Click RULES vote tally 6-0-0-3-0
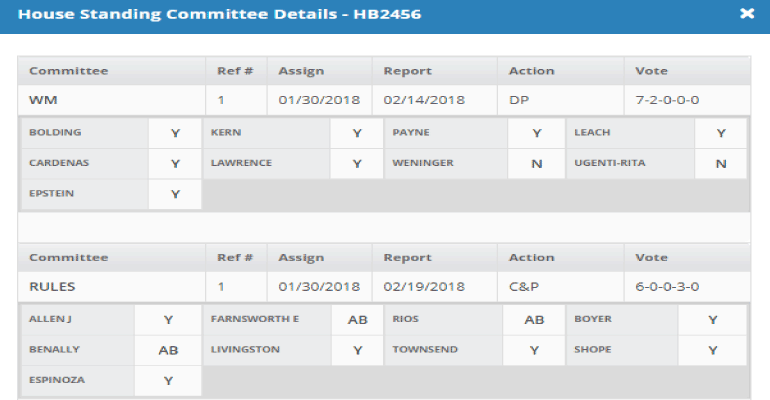Image resolution: width=770 pixels, height=400 pixels. click(667, 287)
